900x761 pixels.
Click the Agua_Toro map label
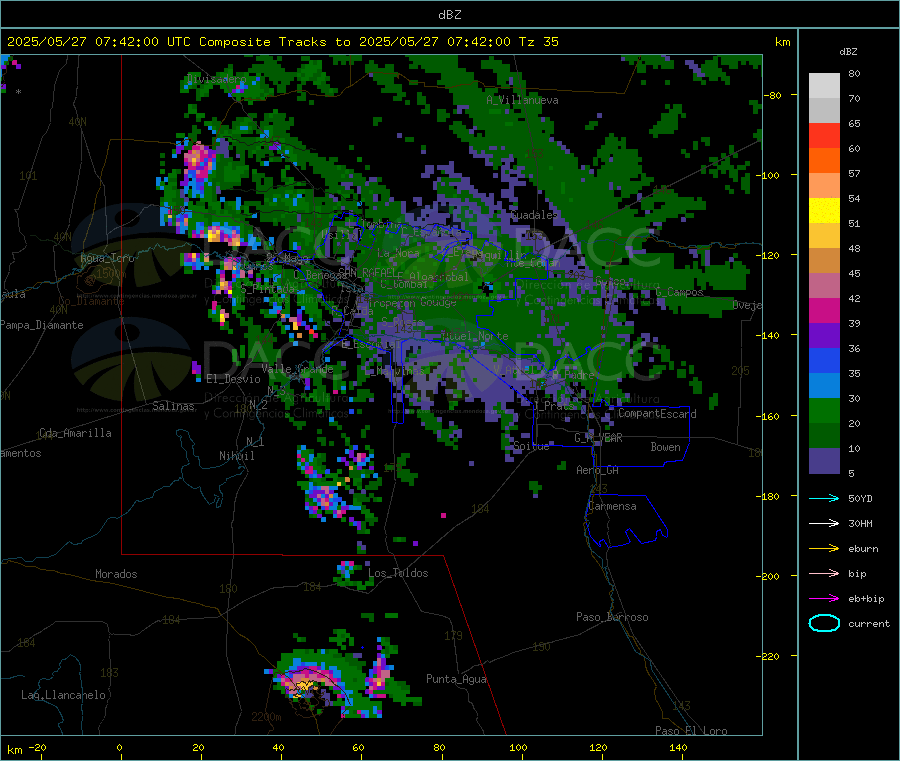107,258
